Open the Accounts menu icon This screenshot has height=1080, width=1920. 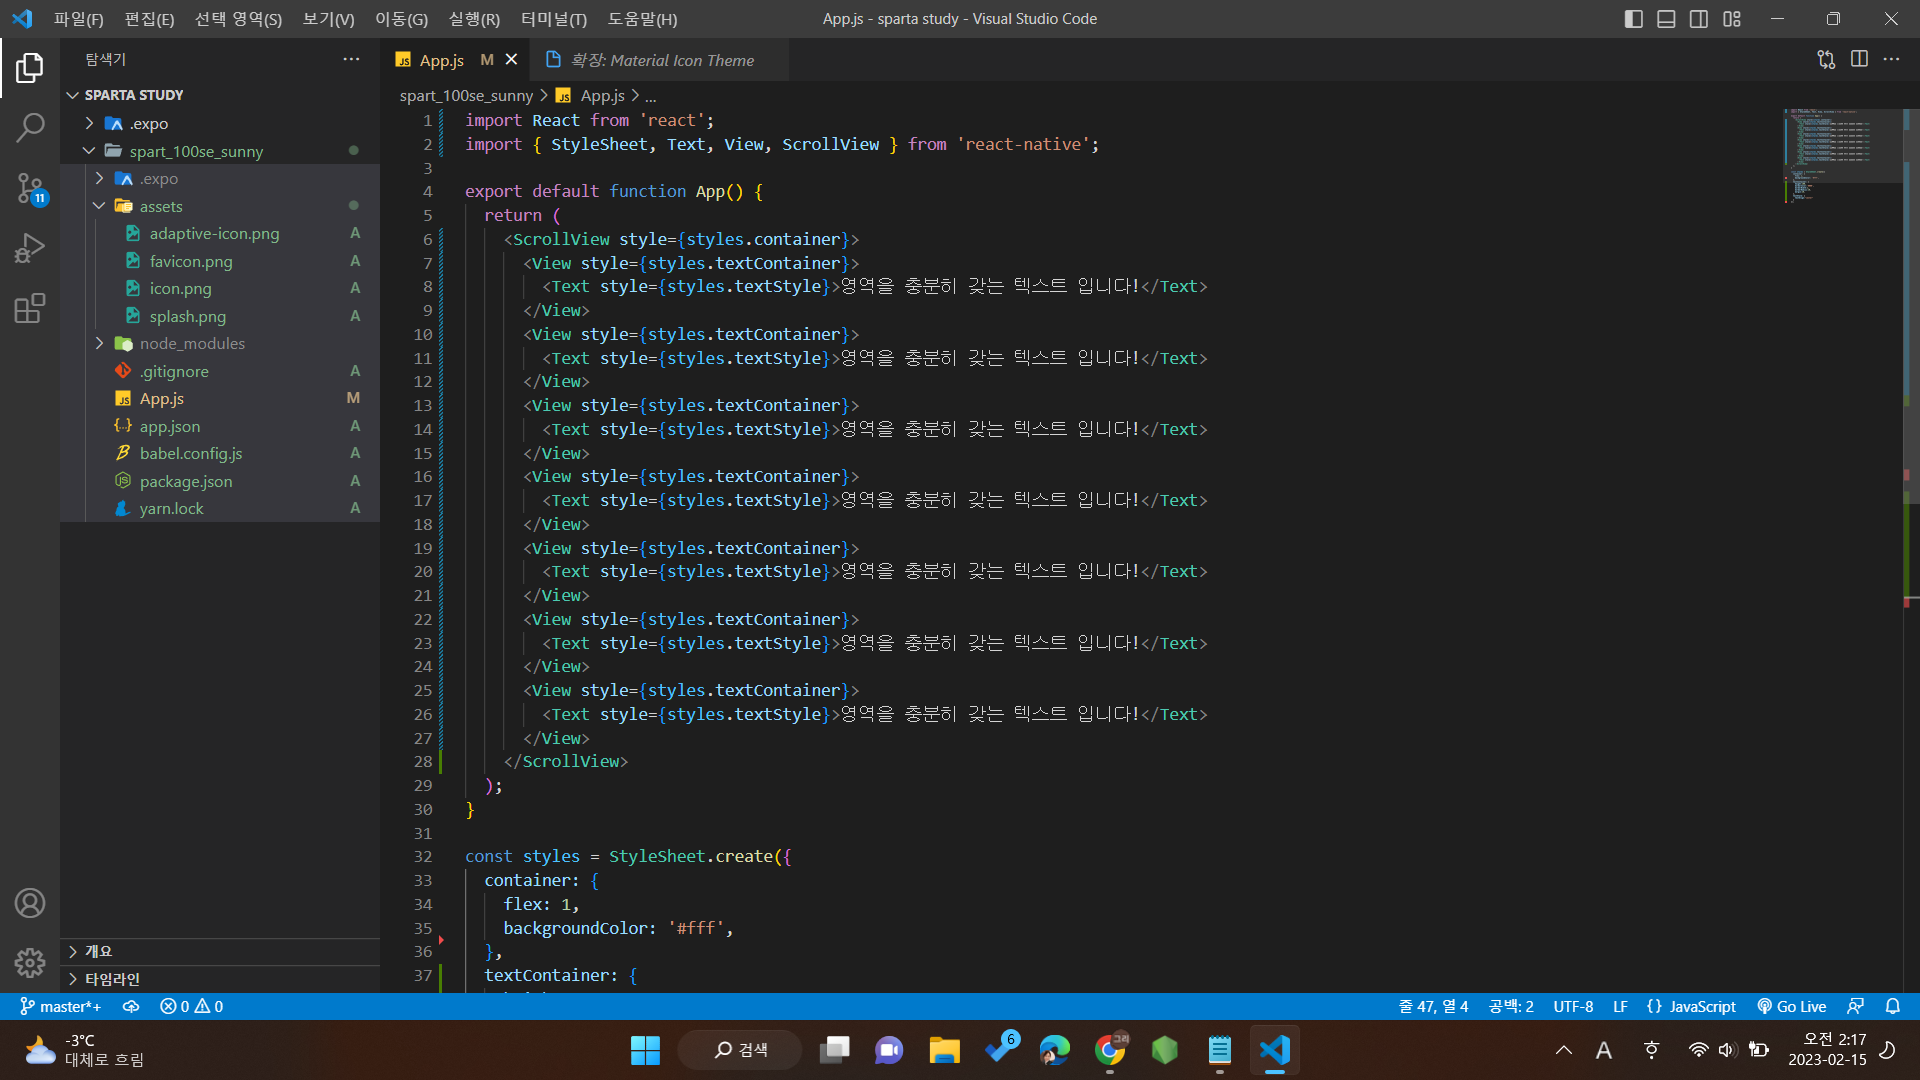click(x=30, y=903)
